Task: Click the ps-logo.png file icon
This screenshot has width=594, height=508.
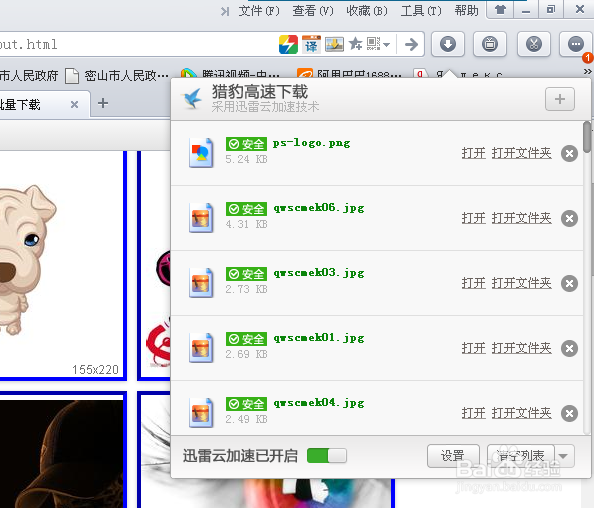Action: (201, 153)
